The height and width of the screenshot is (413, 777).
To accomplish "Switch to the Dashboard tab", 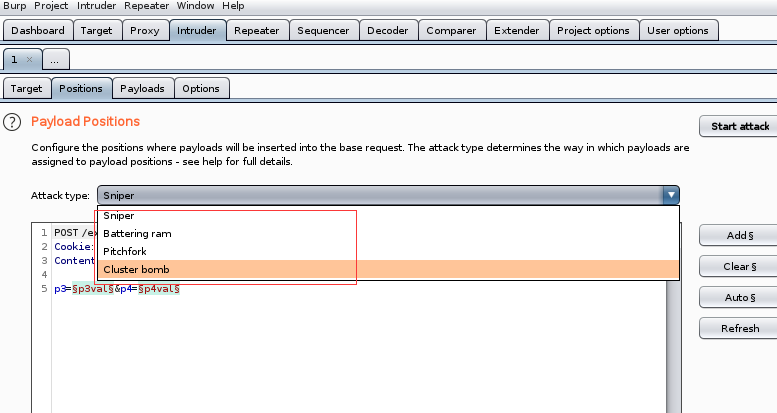I will tap(38, 30).
